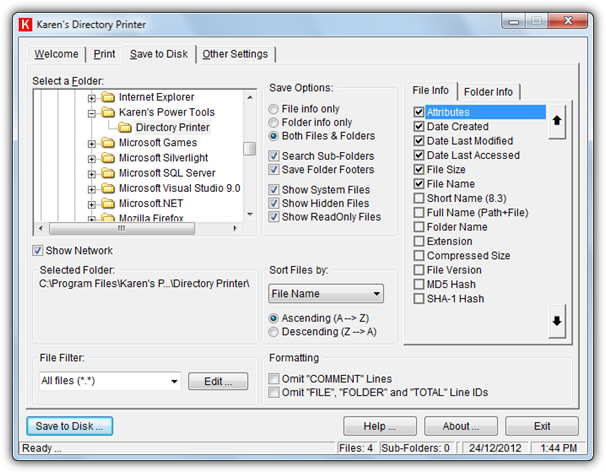Select File info only radio option
The height and width of the screenshot is (472, 606).
coord(274,108)
